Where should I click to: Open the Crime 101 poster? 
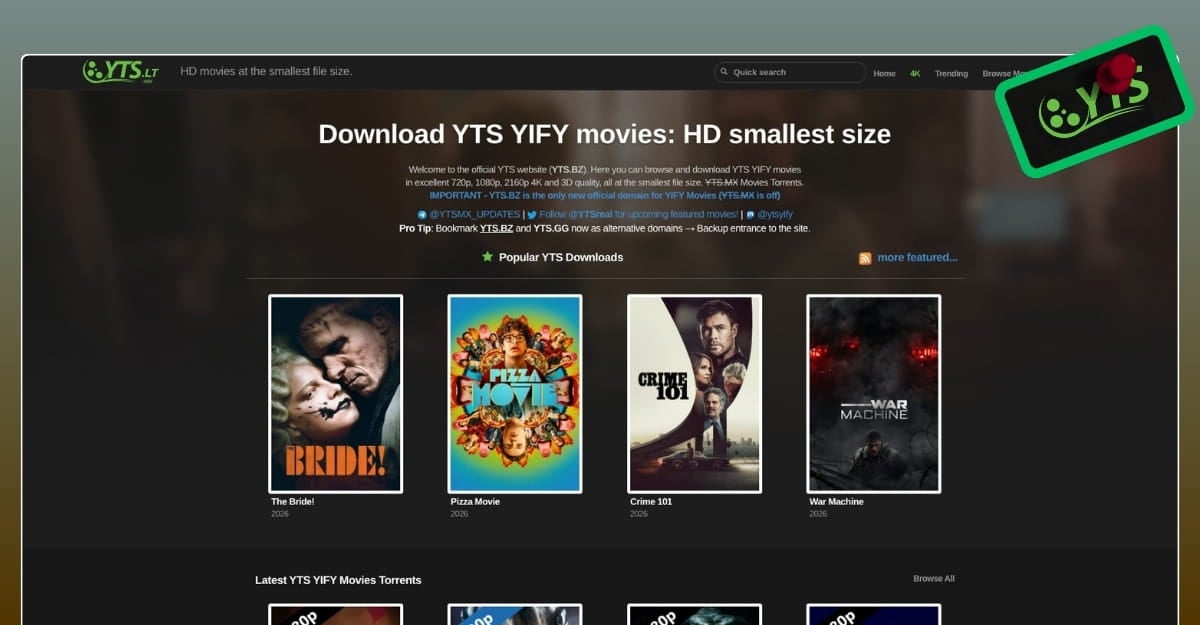click(694, 394)
